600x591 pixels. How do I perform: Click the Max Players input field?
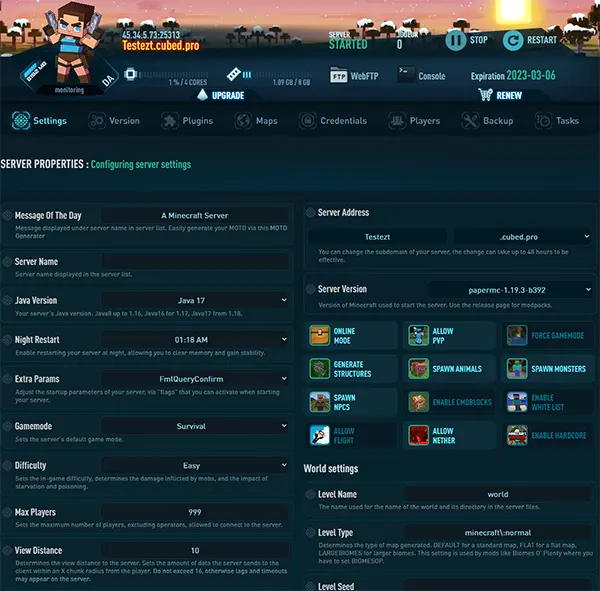pyautogui.click(x=197, y=511)
